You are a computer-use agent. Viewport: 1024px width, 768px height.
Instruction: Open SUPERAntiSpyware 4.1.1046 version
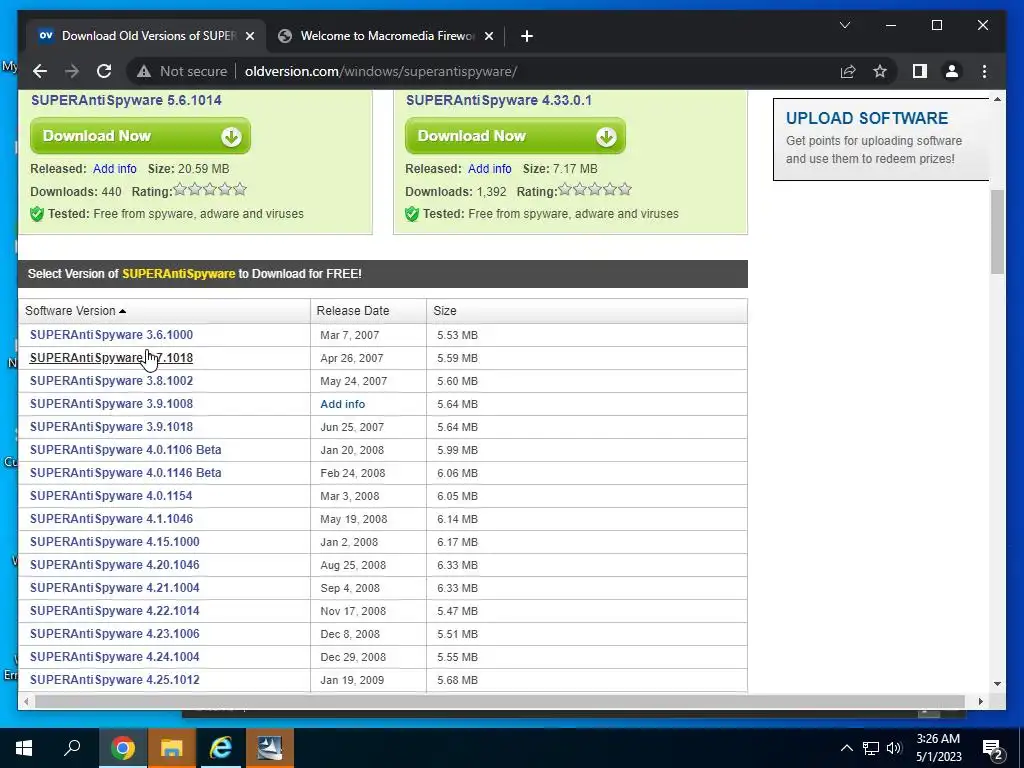(x=111, y=519)
